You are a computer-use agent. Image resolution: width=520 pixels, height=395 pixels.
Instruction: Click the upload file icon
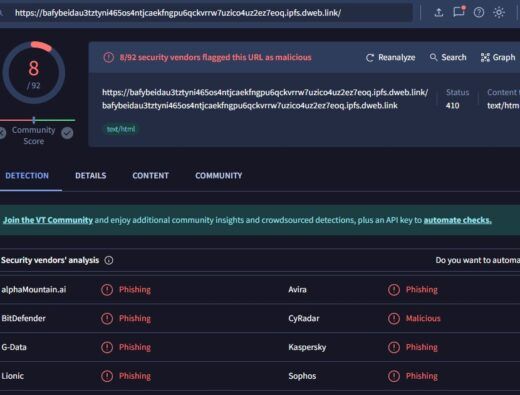(x=439, y=13)
